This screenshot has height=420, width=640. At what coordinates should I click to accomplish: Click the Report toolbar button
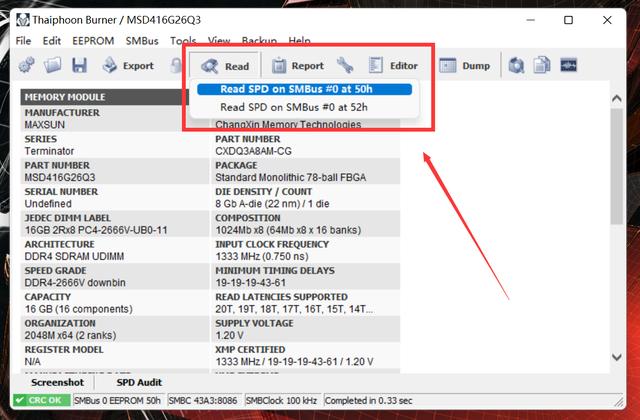[x=298, y=65]
